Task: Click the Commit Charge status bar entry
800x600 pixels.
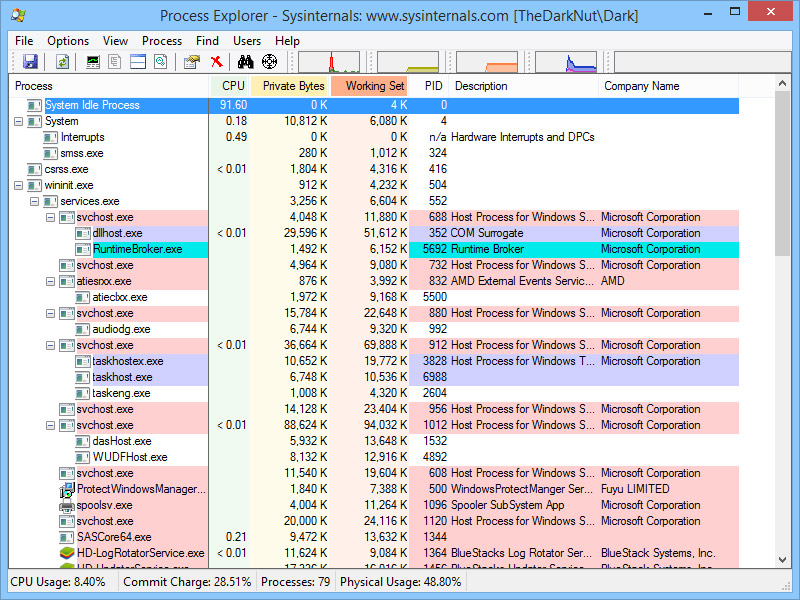Action: tap(187, 582)
